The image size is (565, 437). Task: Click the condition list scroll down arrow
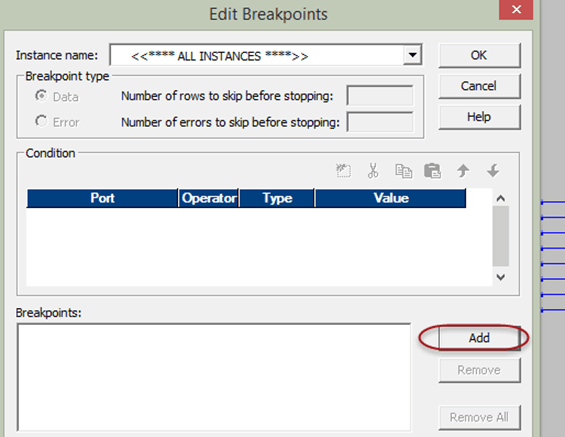pyautogui.click(x=501, y=277)
